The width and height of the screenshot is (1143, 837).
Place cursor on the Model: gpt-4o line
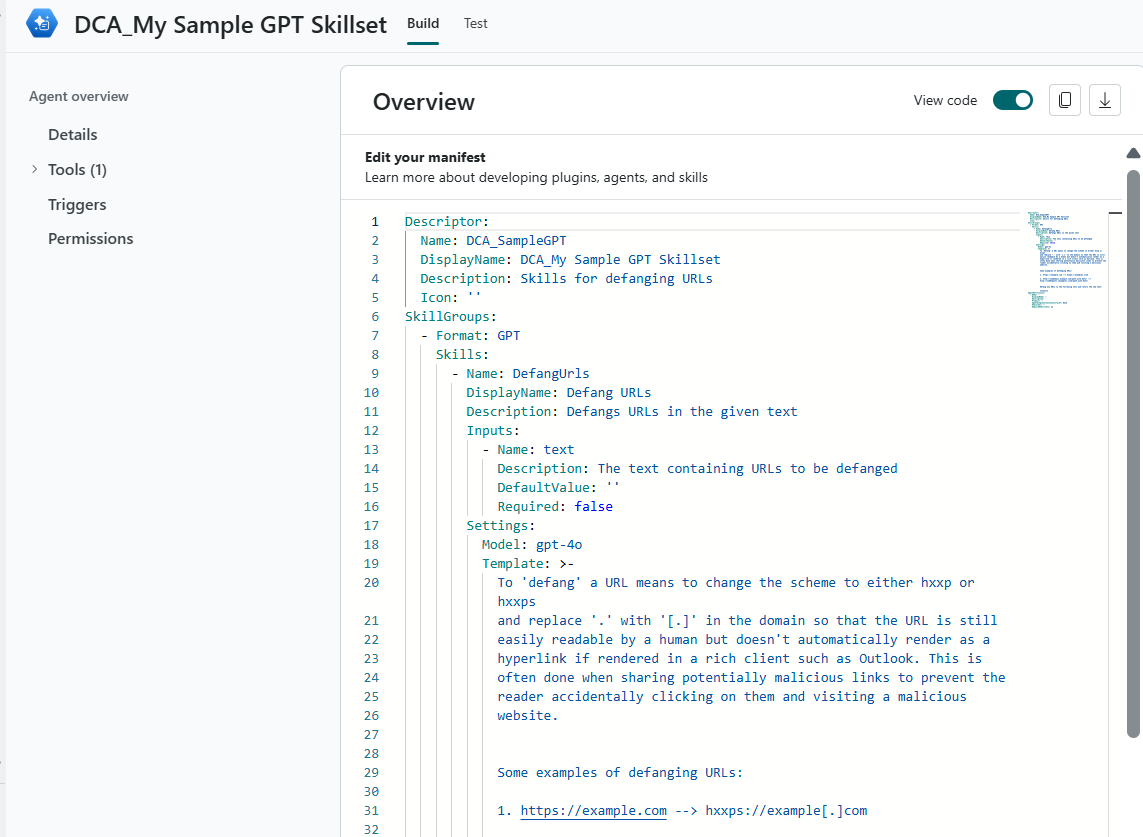[x=532, y=545]
